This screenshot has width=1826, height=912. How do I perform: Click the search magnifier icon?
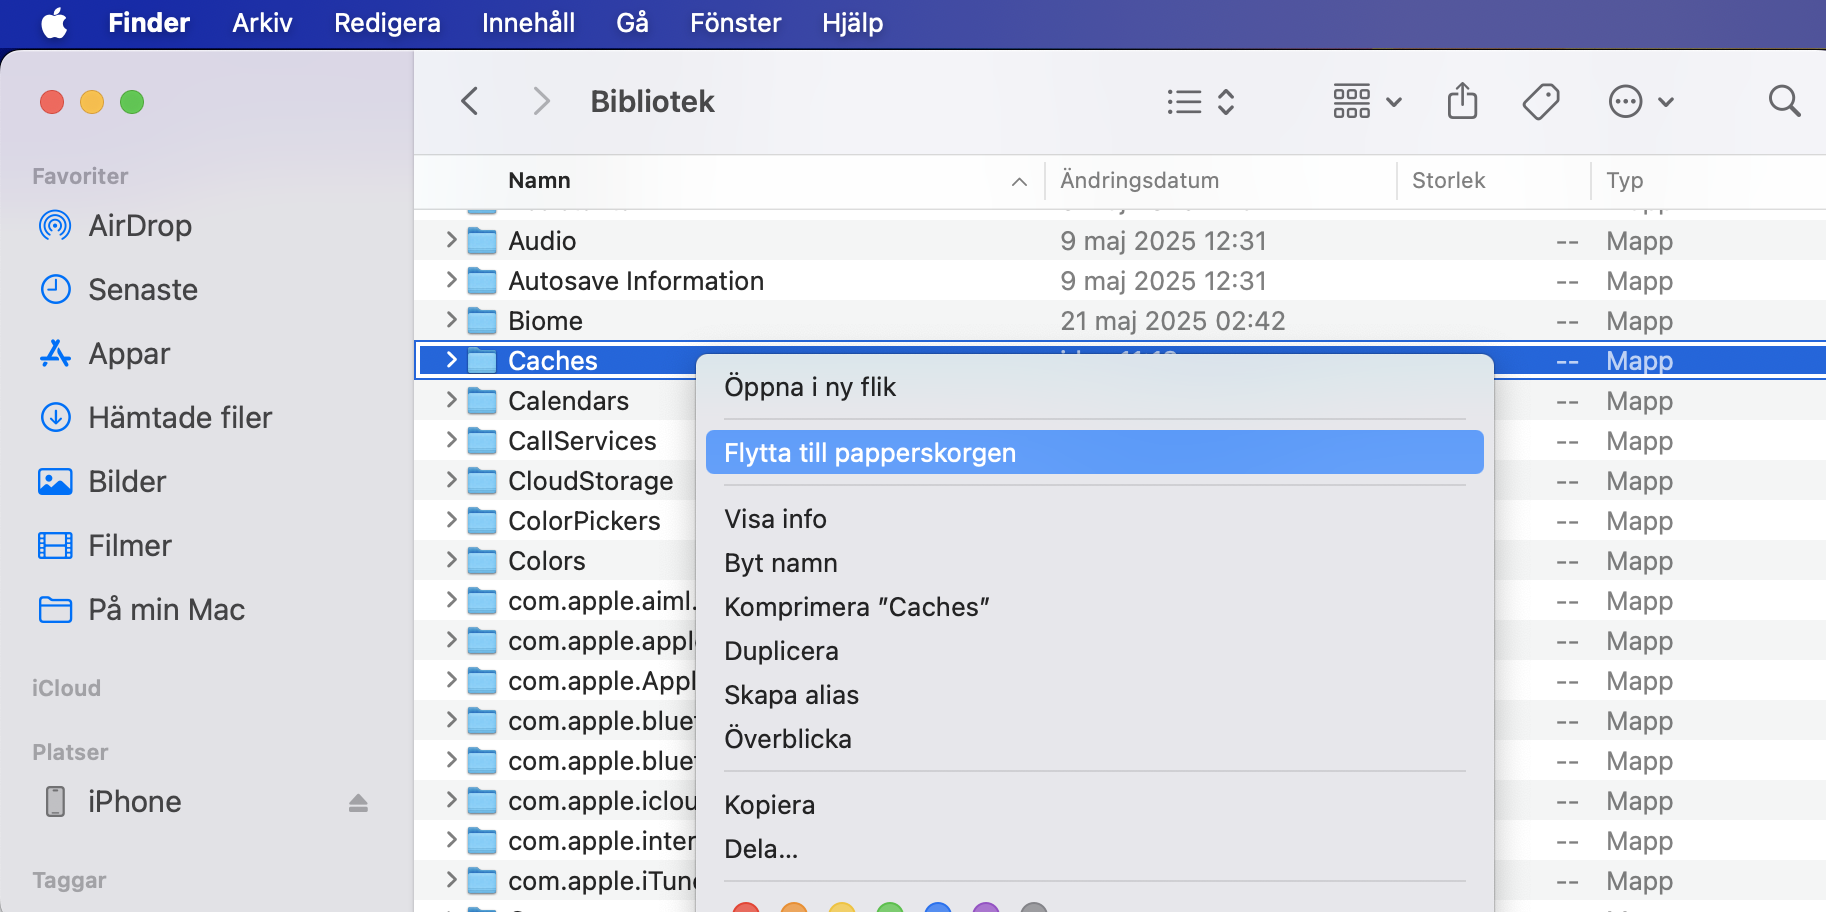1784,101
